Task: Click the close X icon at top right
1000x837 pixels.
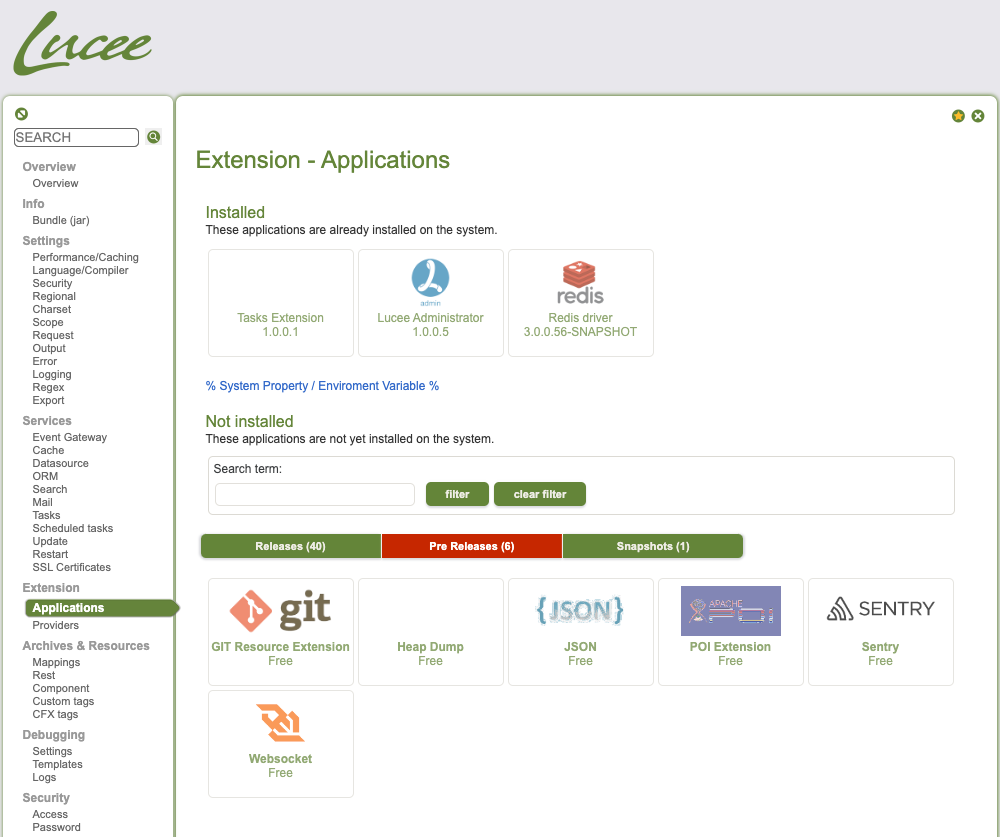Action: point(978,115)
